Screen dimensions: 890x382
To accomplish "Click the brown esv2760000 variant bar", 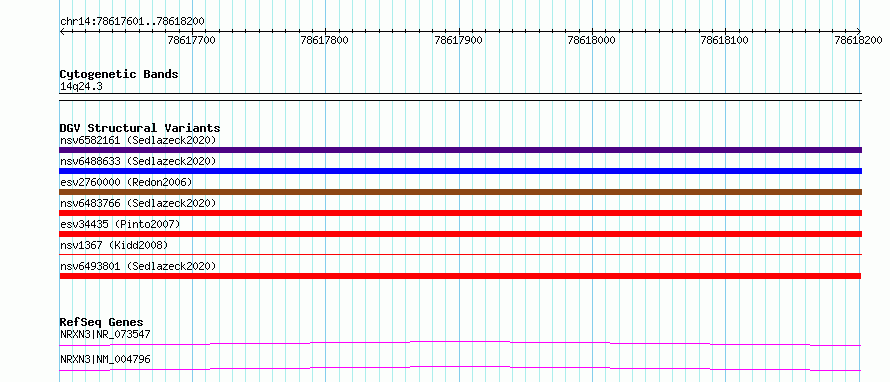I will [x=460, y=192].
